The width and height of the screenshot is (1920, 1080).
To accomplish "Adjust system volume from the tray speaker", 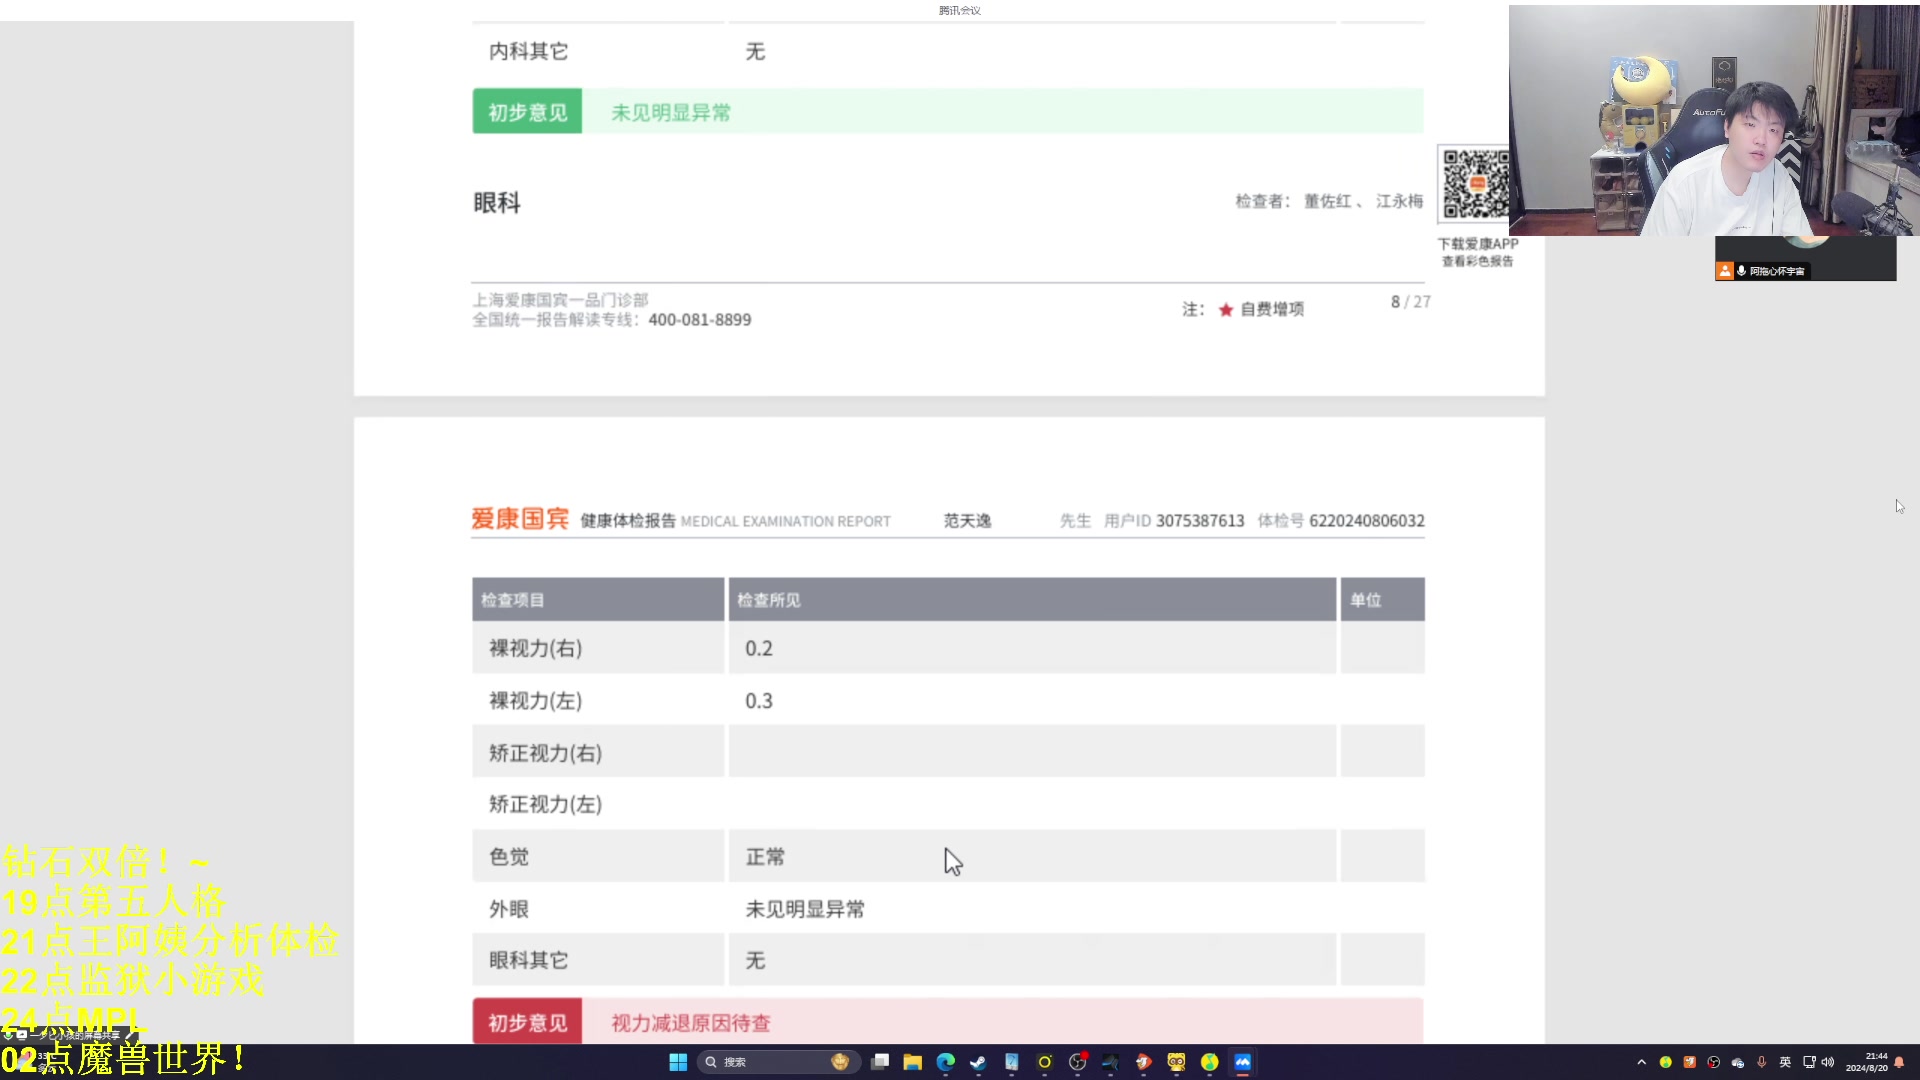I will coord(1828,1063).
